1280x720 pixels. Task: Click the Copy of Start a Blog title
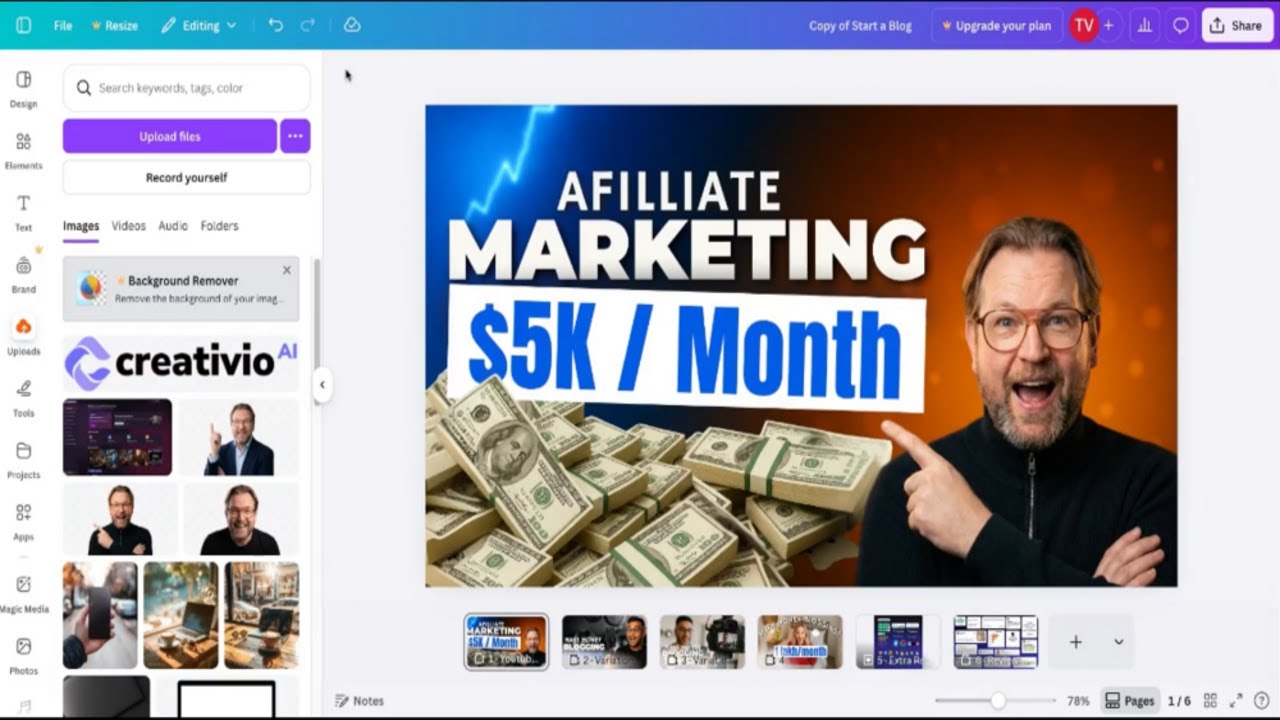[x=860, y=26]
